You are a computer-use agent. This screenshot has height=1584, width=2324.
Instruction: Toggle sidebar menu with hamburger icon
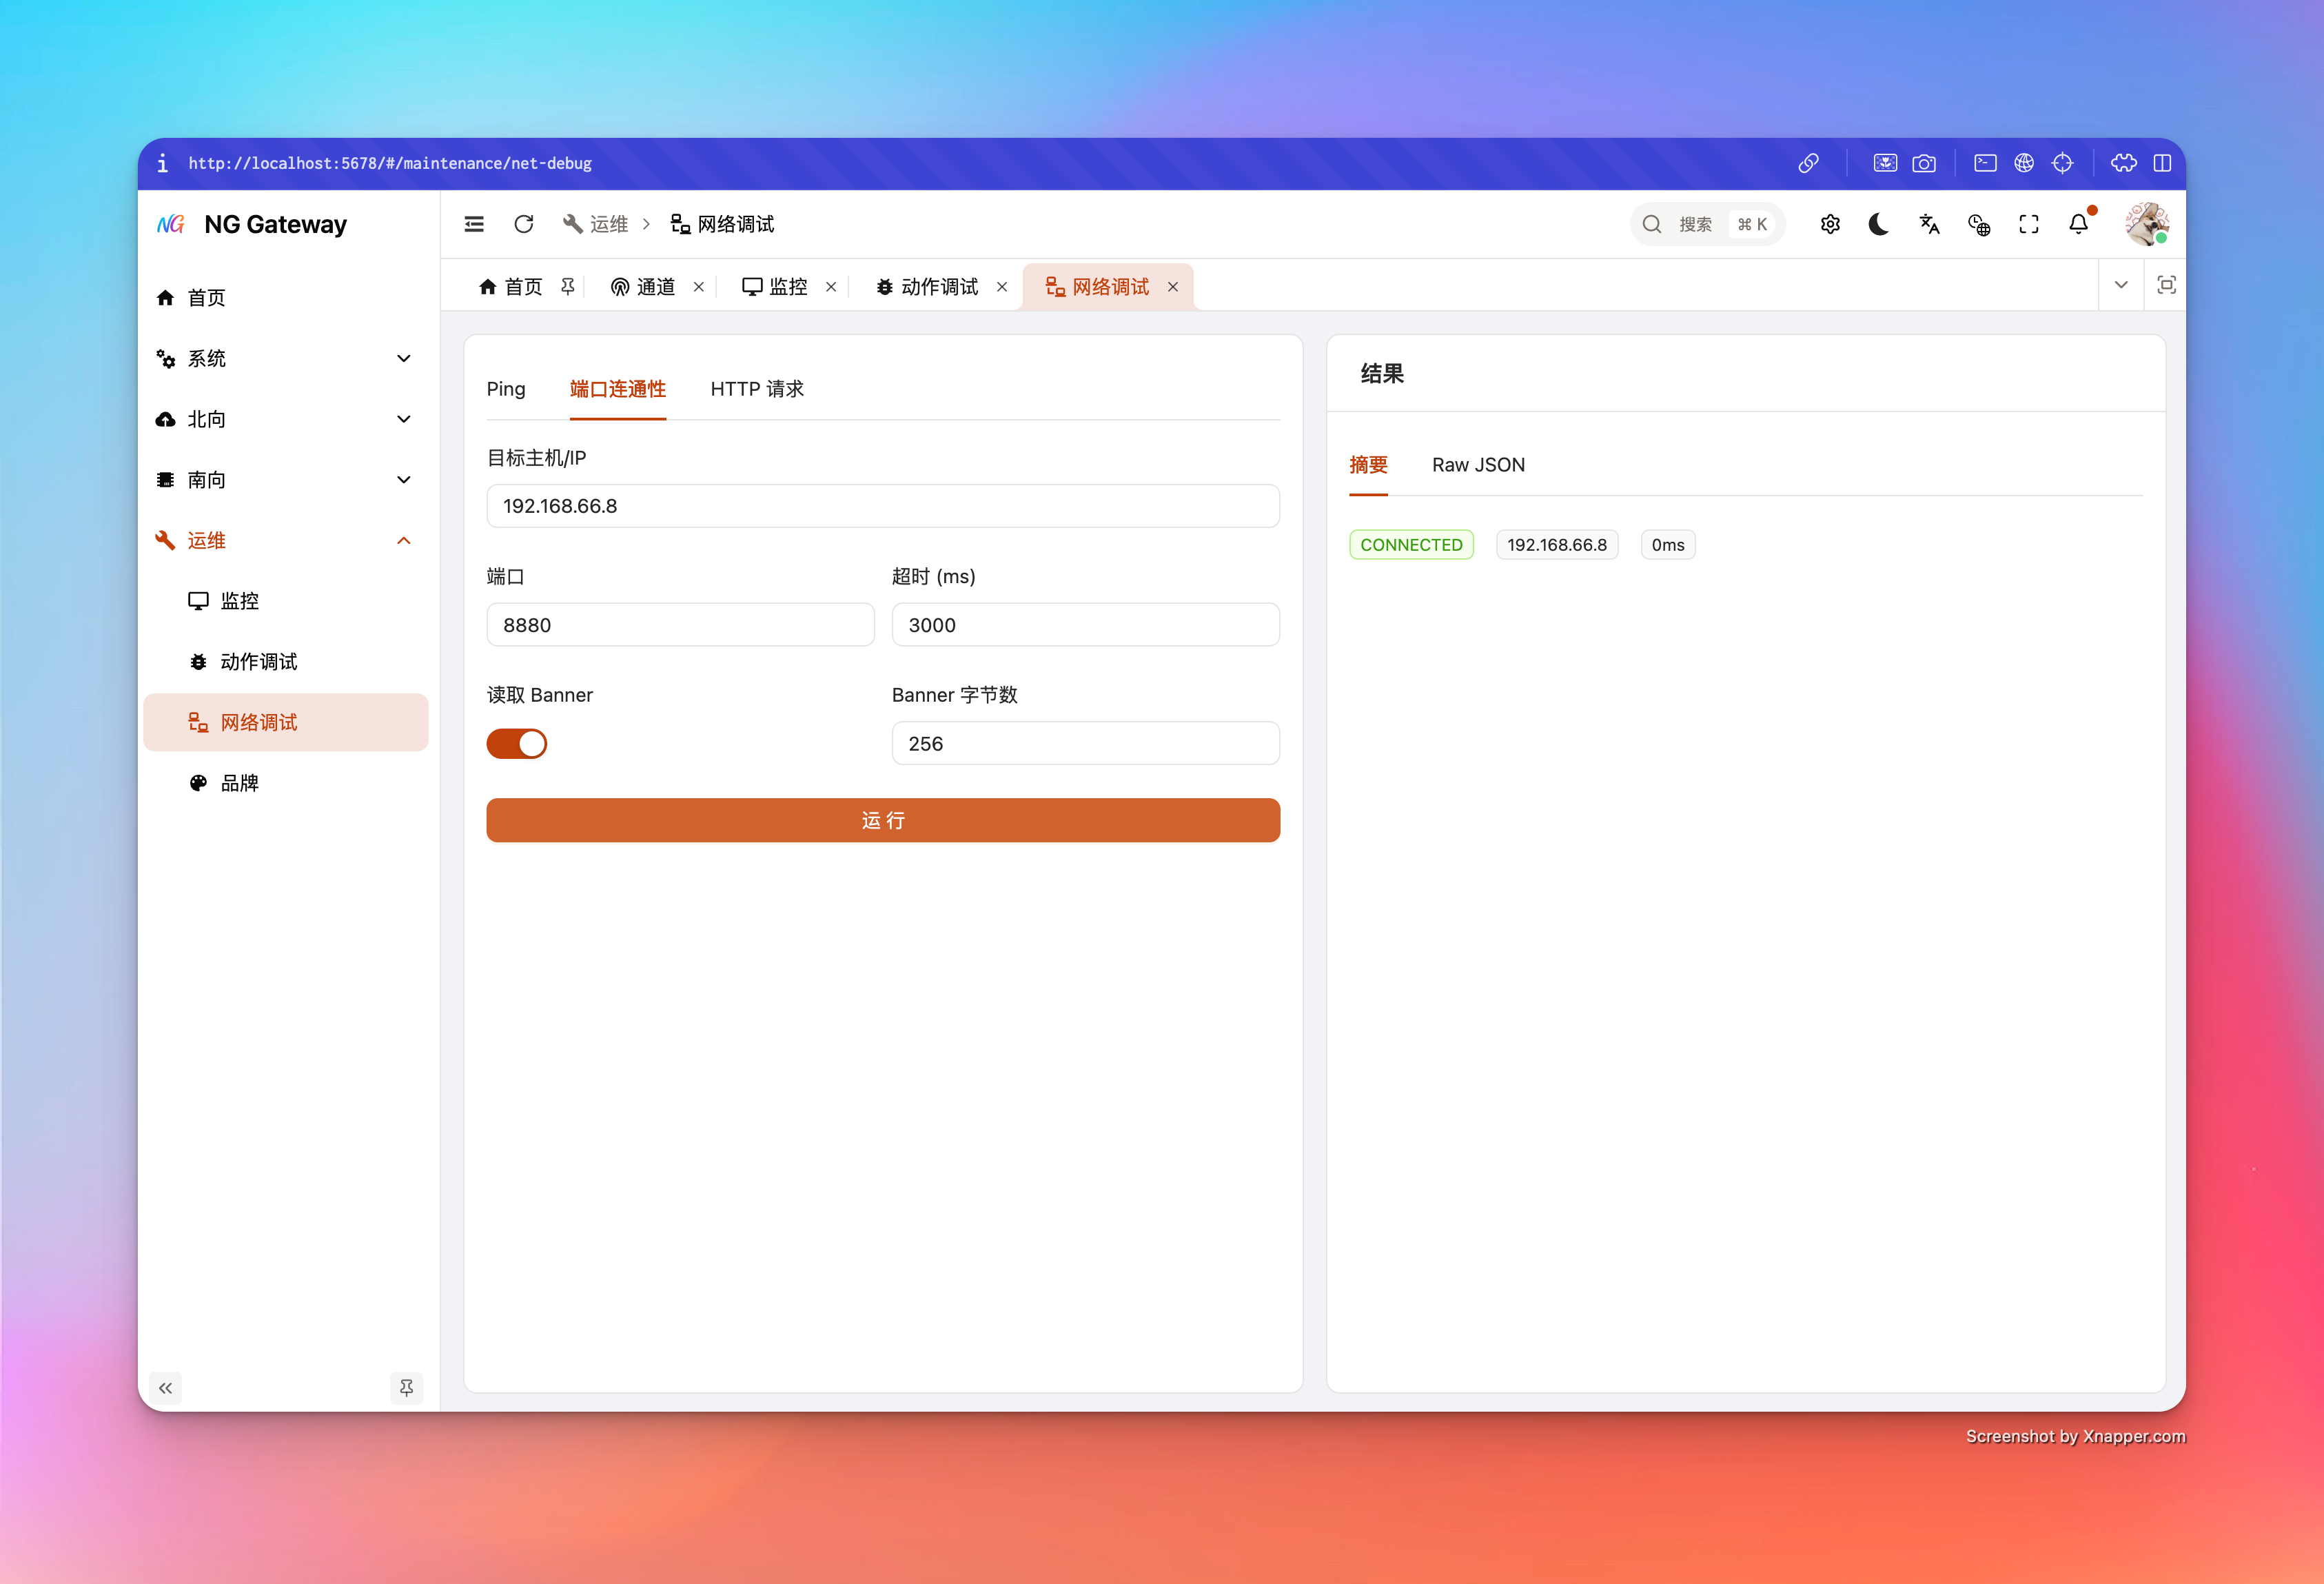(x=474, y=224)
